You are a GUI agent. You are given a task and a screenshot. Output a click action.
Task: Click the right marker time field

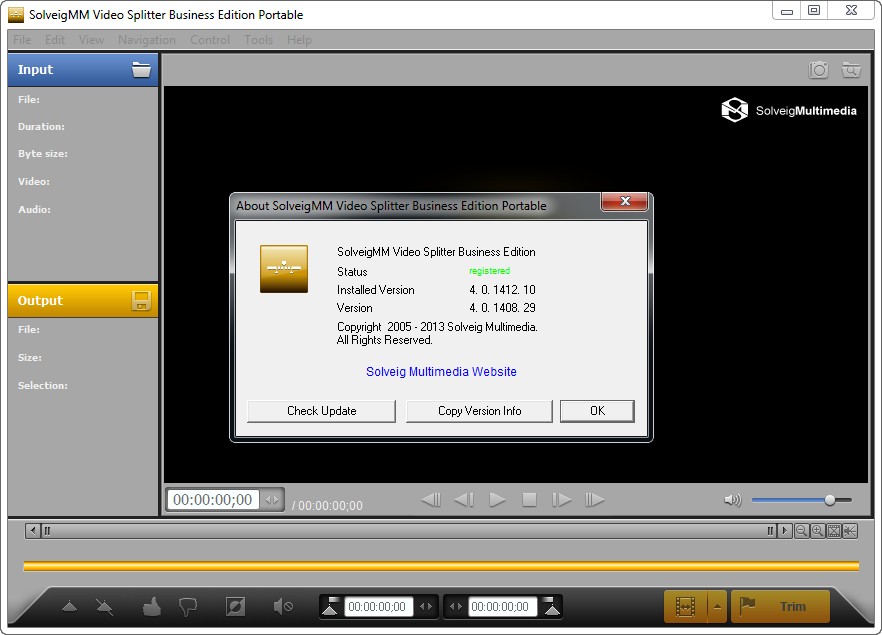(502, 606)
